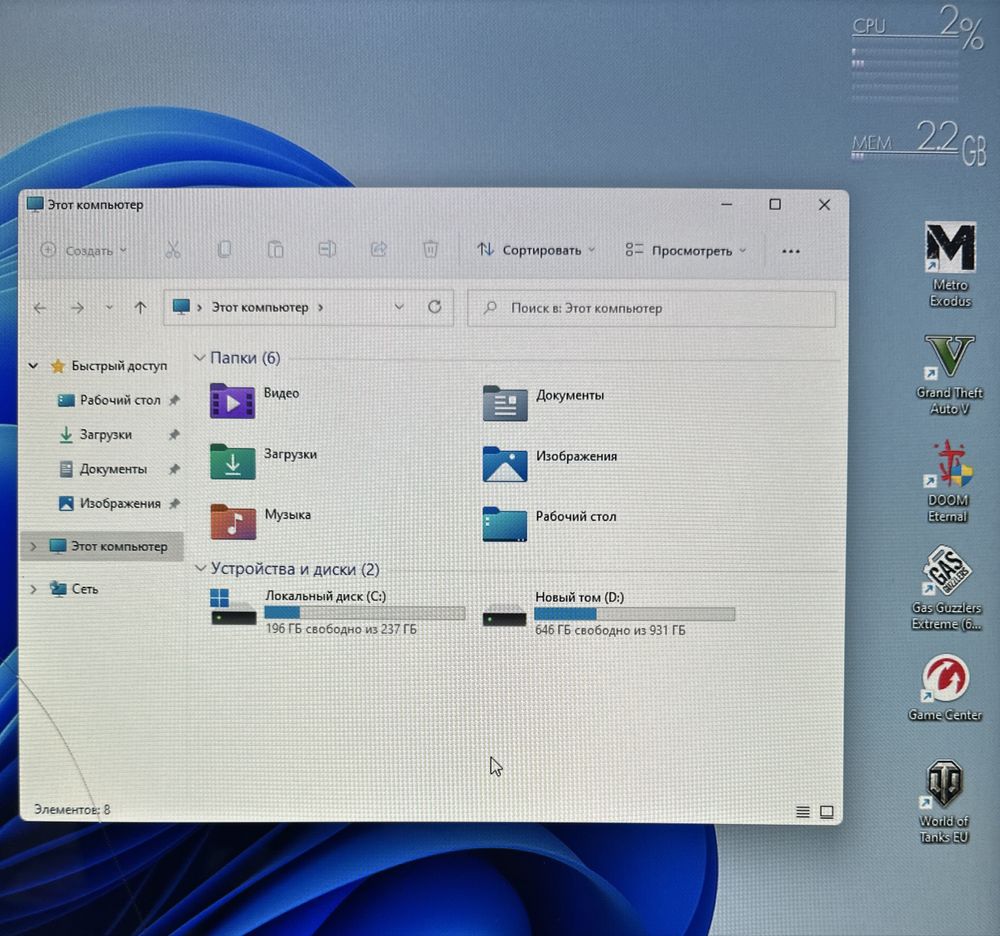Click the MEM usage desktop gadget
Viewport: 1000px width, 936px height.
919,142
